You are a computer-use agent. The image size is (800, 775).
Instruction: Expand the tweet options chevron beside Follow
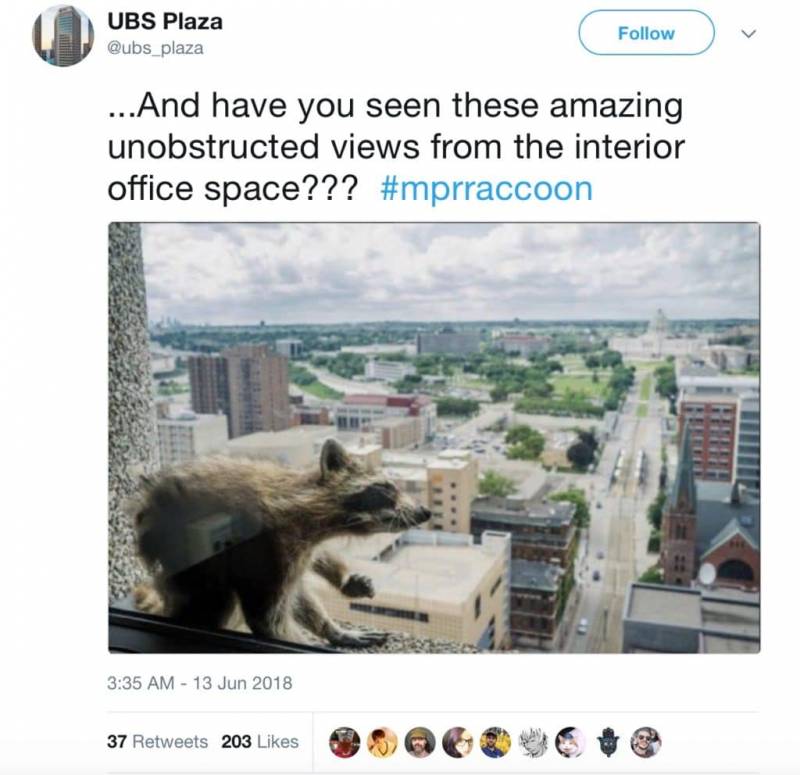[x=748, y=34]
